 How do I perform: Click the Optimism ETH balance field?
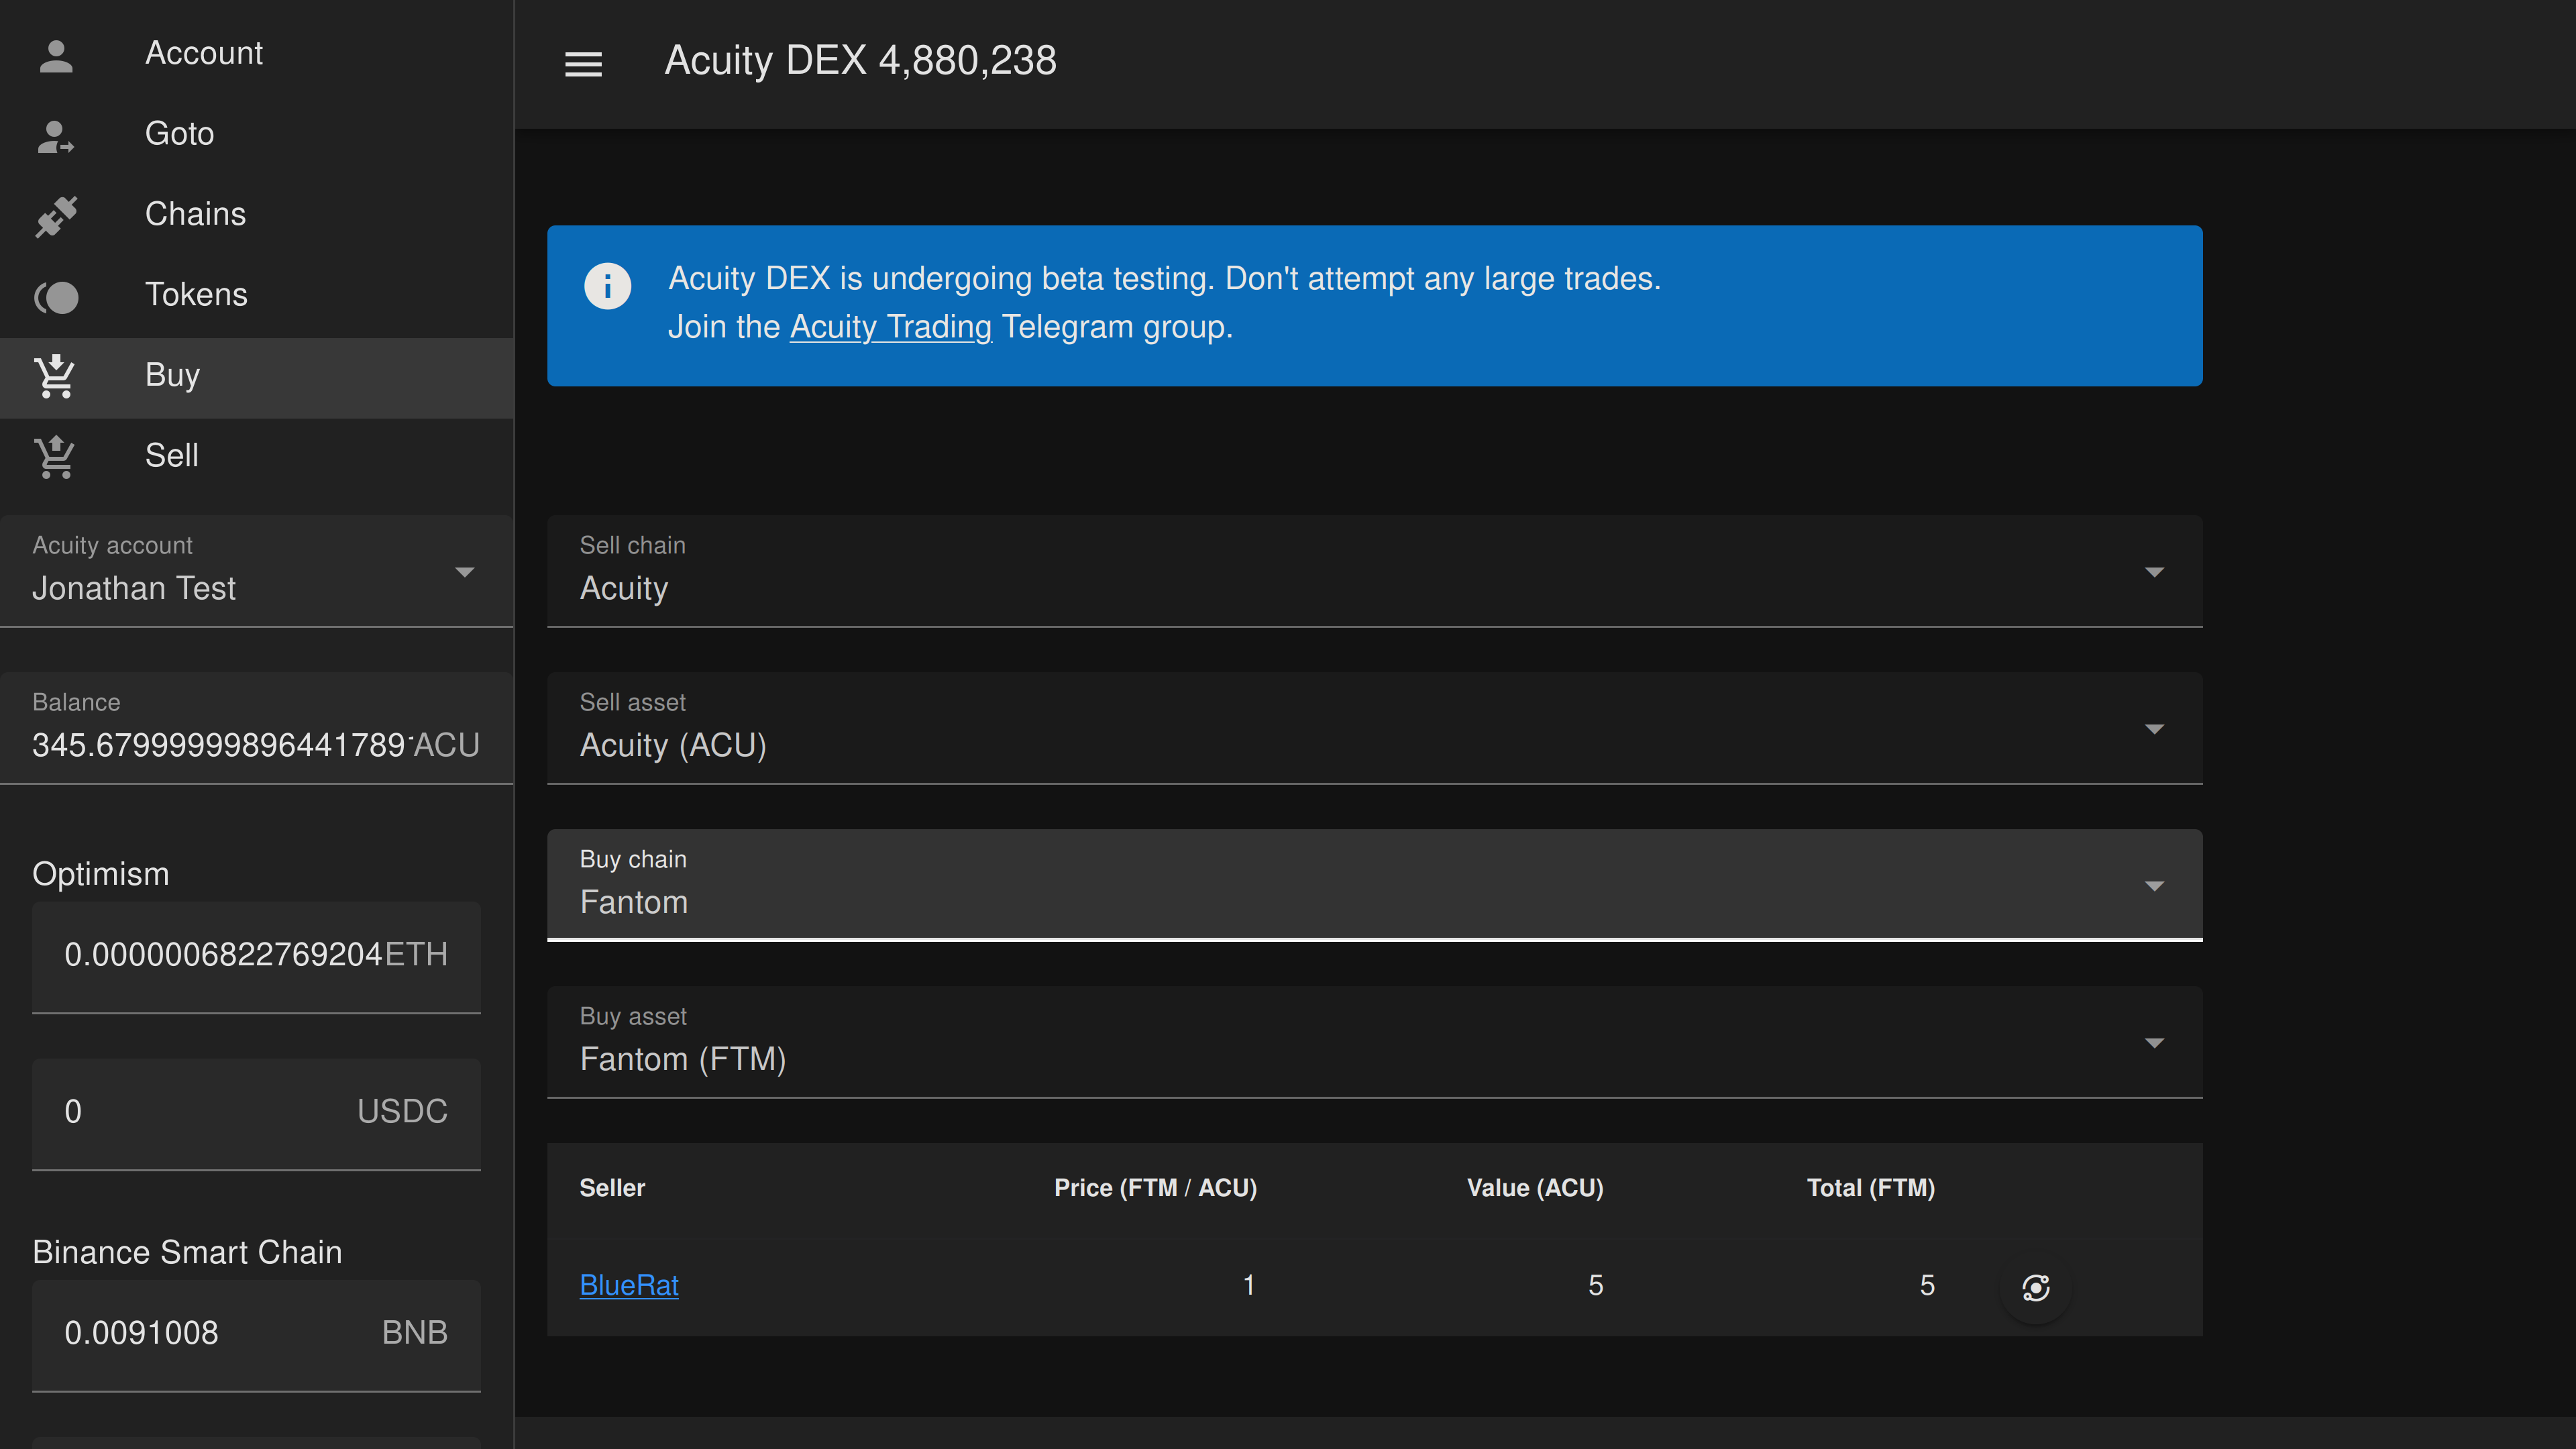(x=256, y=958)
